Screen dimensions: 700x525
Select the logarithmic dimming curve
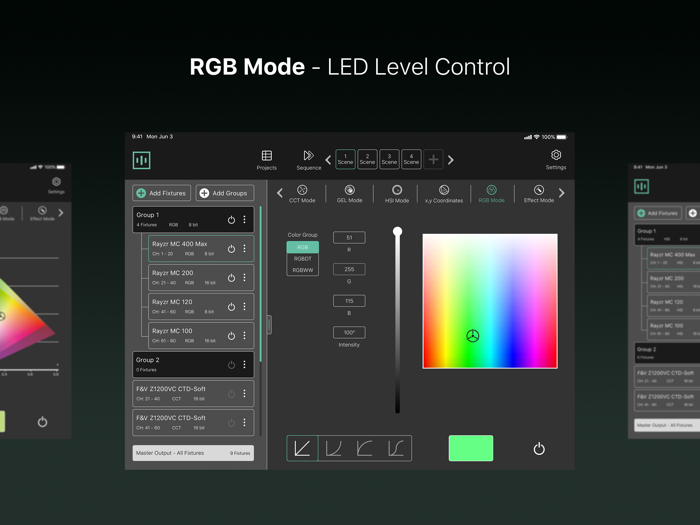365,448
